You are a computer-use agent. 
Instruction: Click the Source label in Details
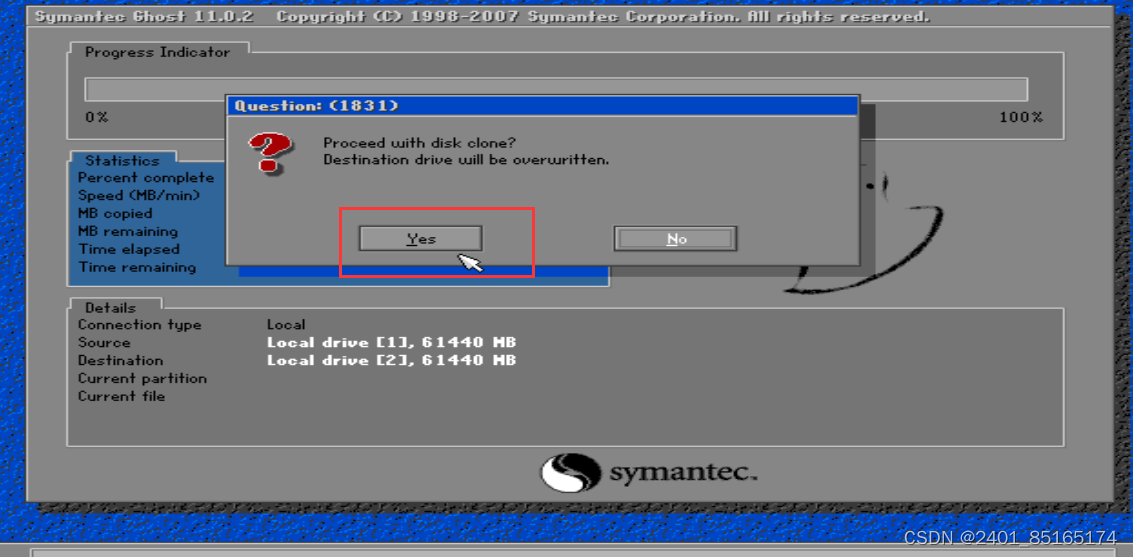[x=104, y=342]
